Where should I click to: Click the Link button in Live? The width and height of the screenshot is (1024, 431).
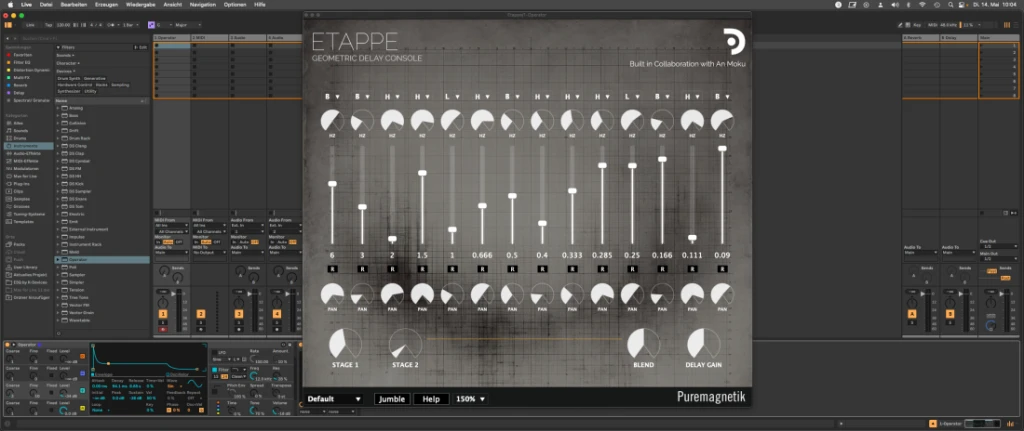[x=30, y=25]
